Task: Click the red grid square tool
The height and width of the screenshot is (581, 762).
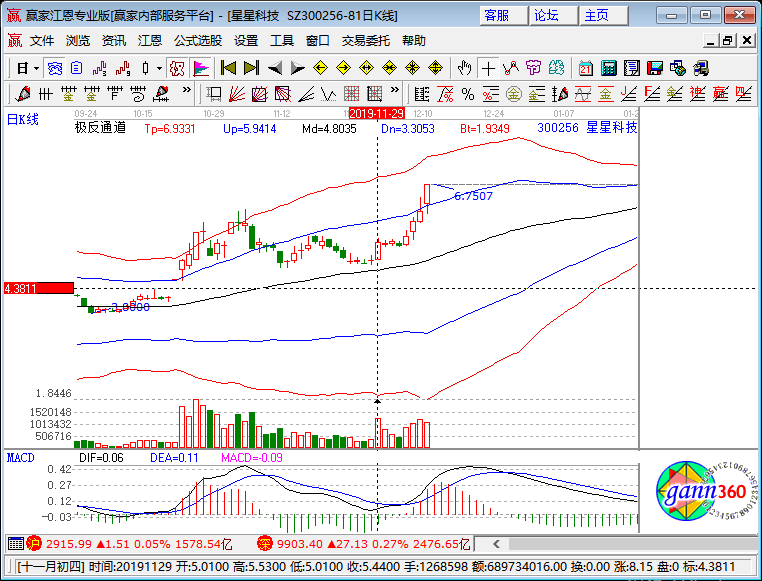Action: (351, 94)
